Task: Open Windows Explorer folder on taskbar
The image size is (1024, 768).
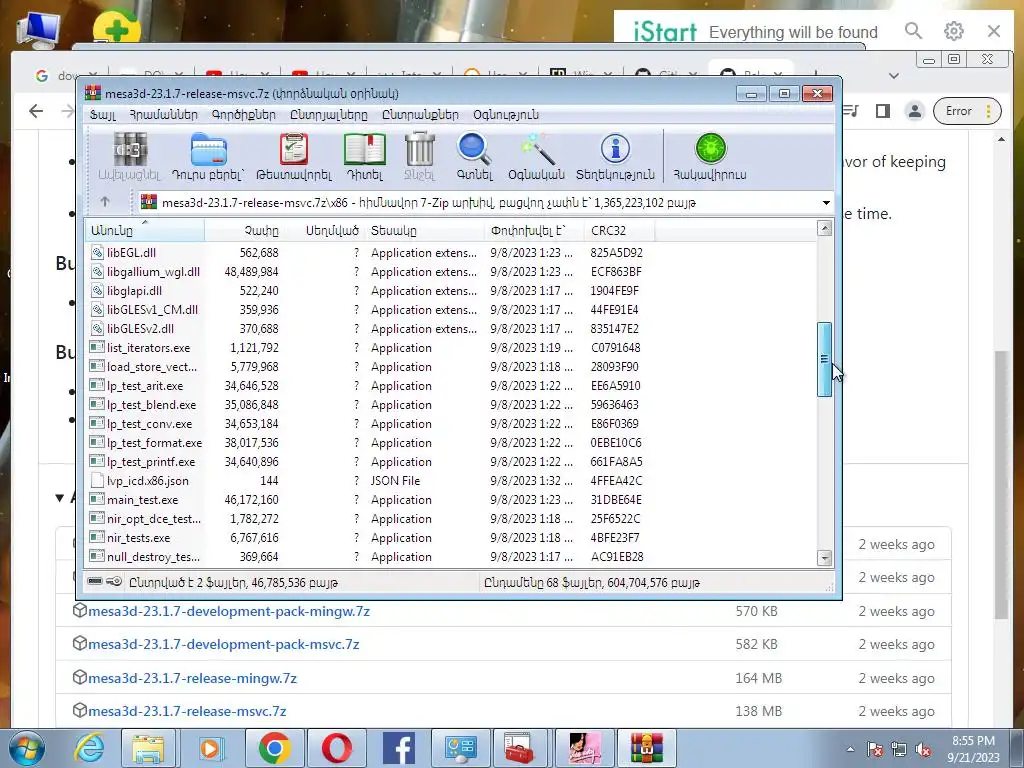Action: coord(149,748)
